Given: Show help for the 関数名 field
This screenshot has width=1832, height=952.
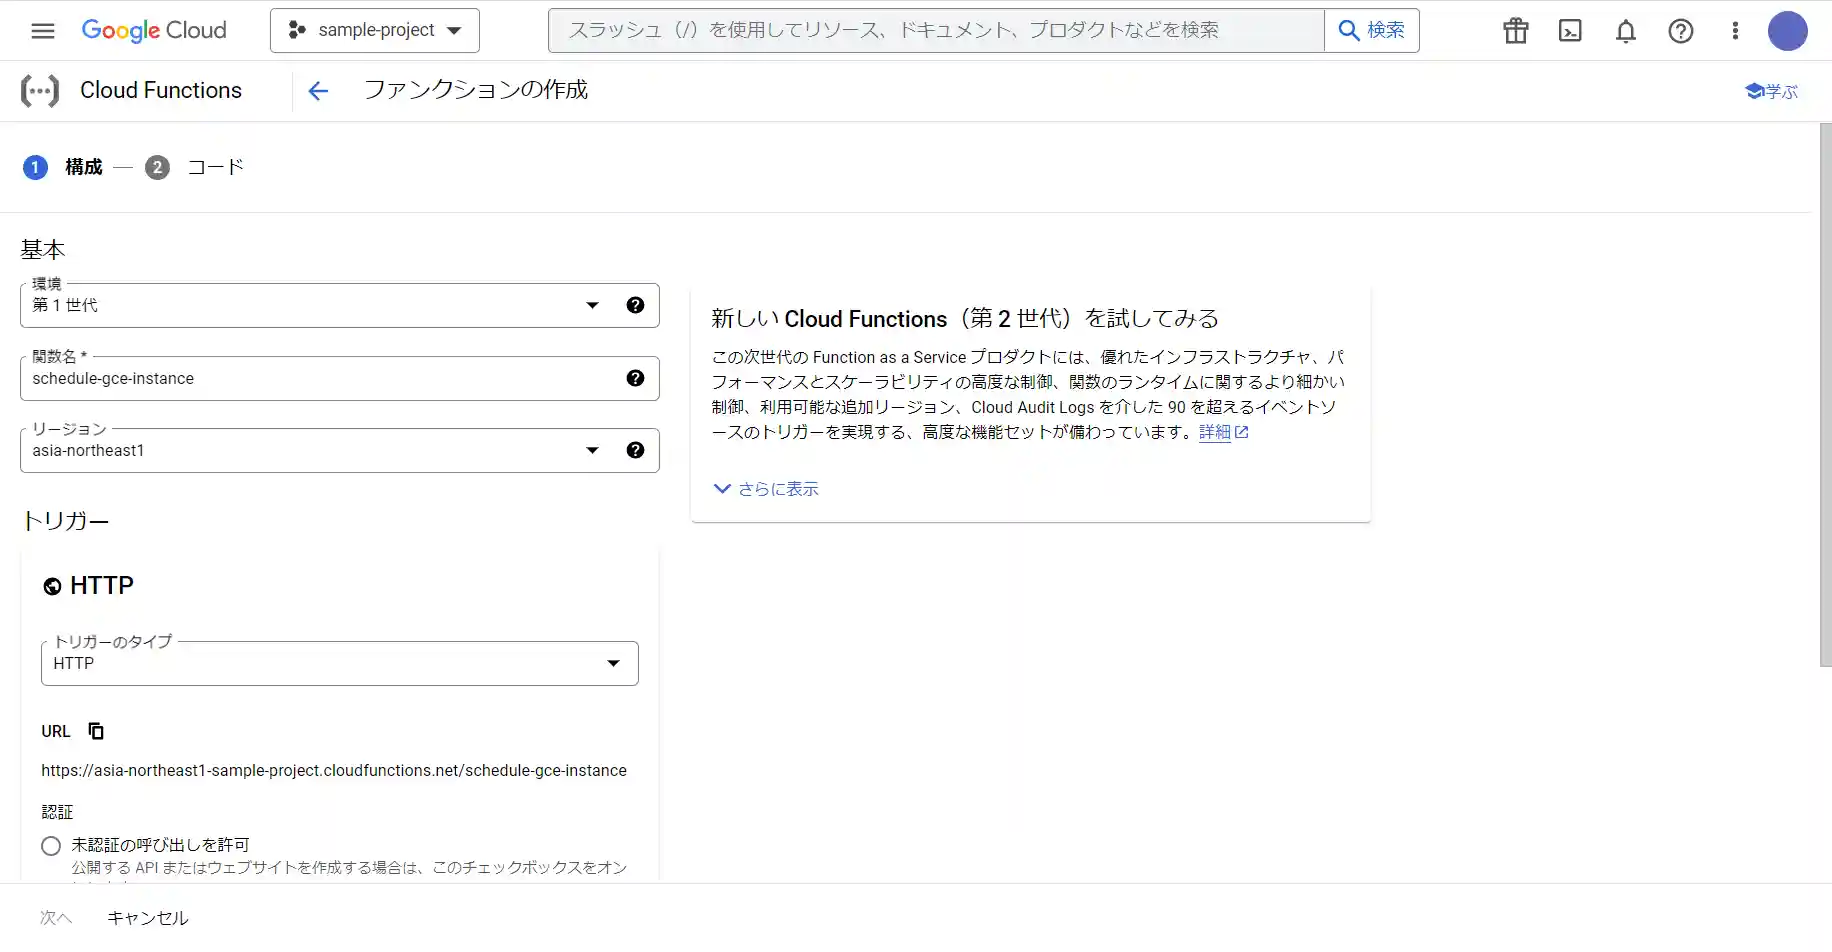Looking at the screenshot, I should click(x=635, y=378).
